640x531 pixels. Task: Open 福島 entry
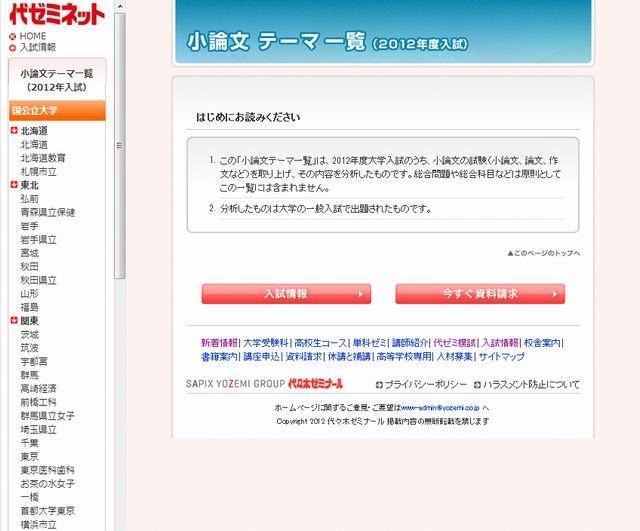pos(29,307)
